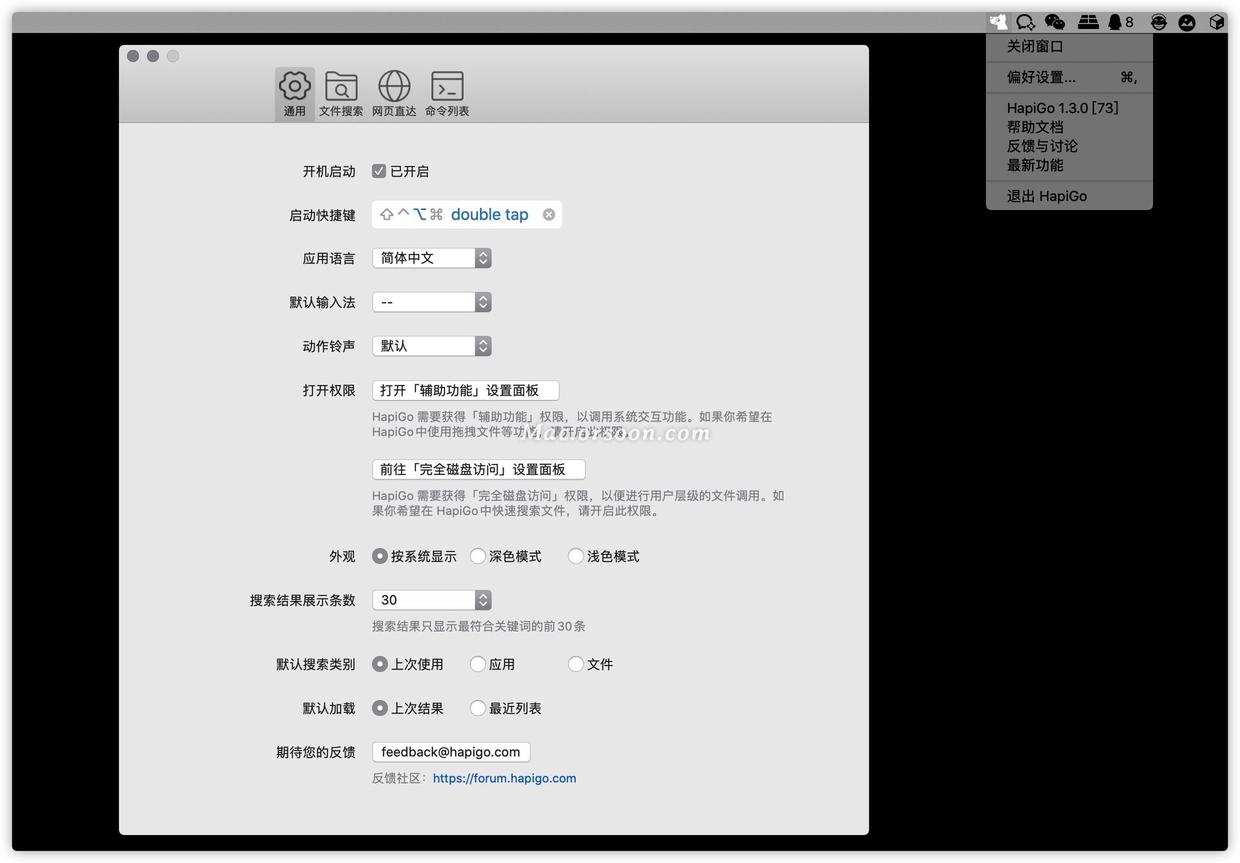Select the 网页直达 globe icon
Image resolution: width=1240 pixels, height=863 pixels.
[393, 90]
